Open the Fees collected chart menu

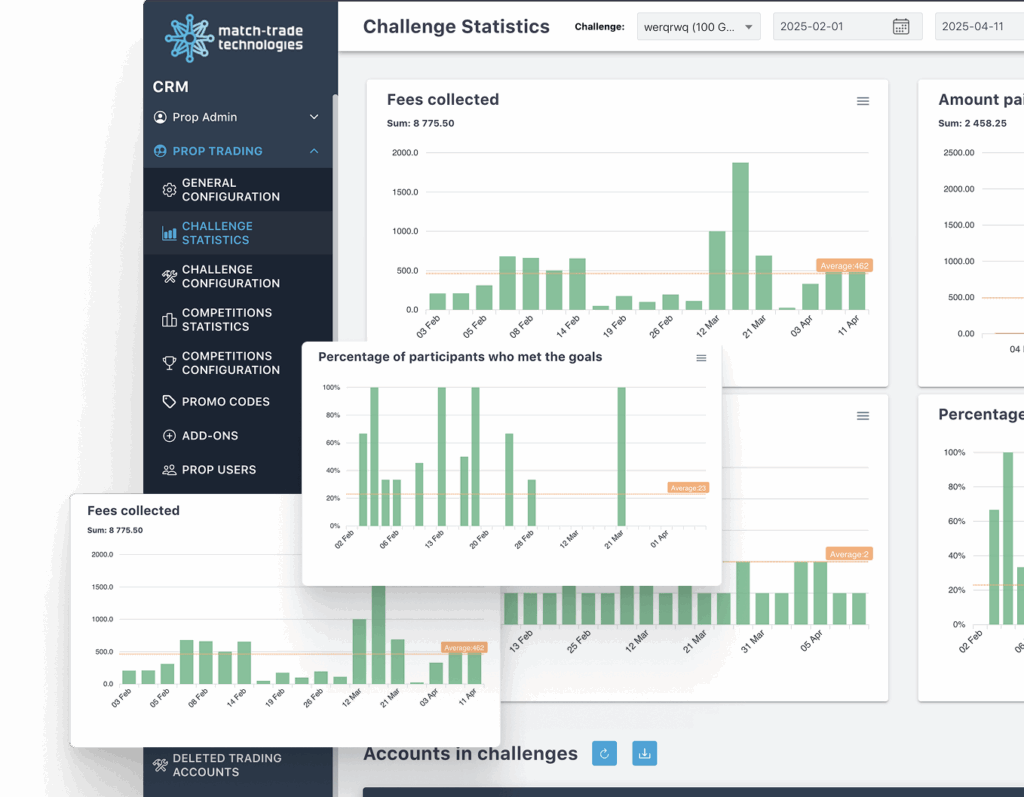(863, 100)
